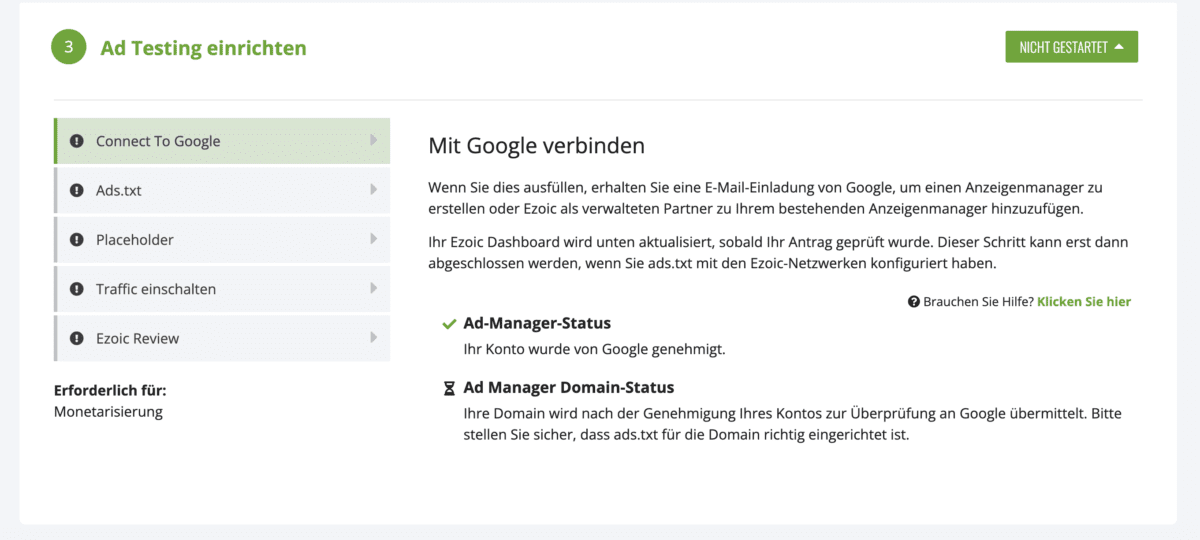Click the Brauchen Sie Hilfe? text

coord(978,301)
